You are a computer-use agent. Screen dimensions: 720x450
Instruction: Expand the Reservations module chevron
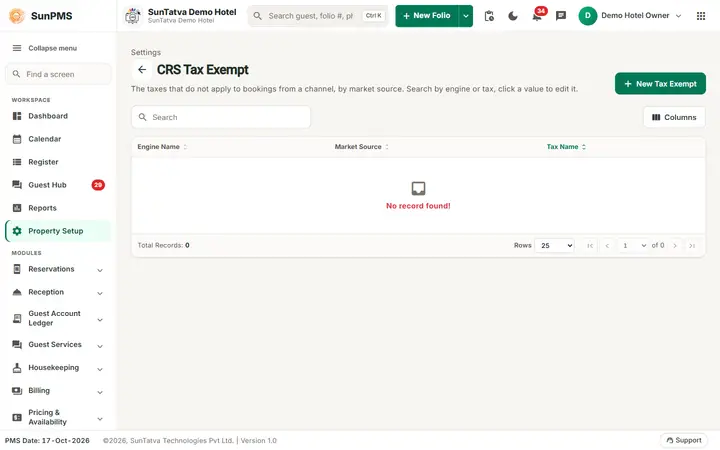coord(100,270)
